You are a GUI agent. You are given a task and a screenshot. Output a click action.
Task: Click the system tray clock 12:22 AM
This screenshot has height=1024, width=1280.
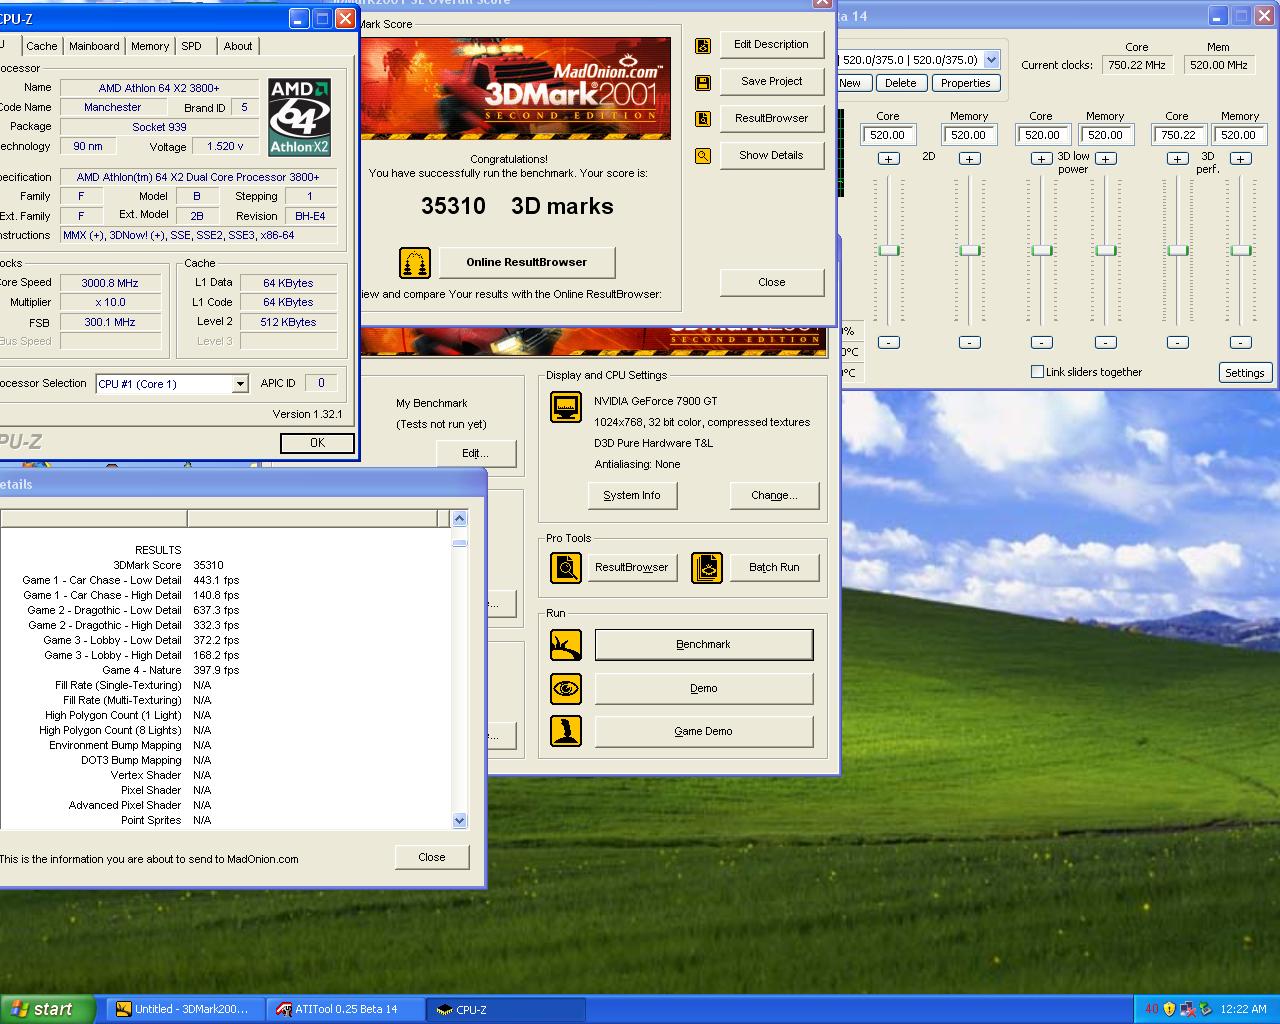pos(1244,1009)
